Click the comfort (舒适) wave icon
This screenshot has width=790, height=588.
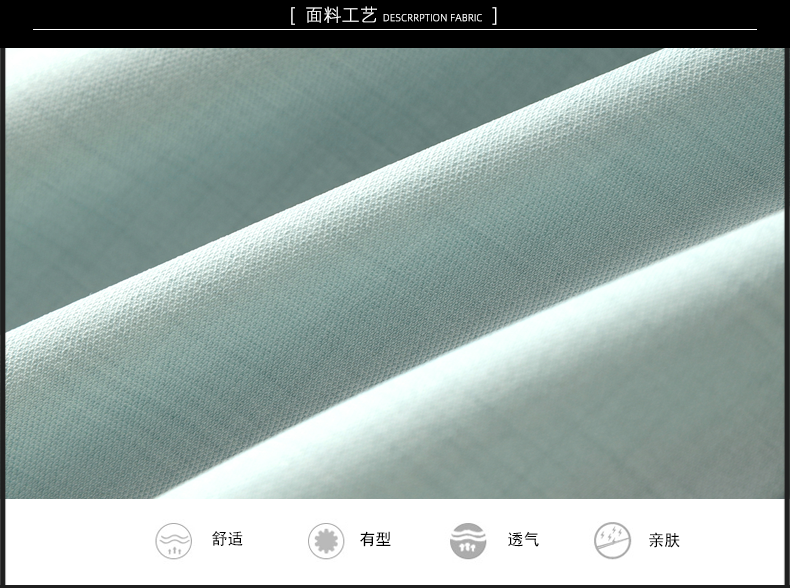pyautogui.click(x=173, y=540)
